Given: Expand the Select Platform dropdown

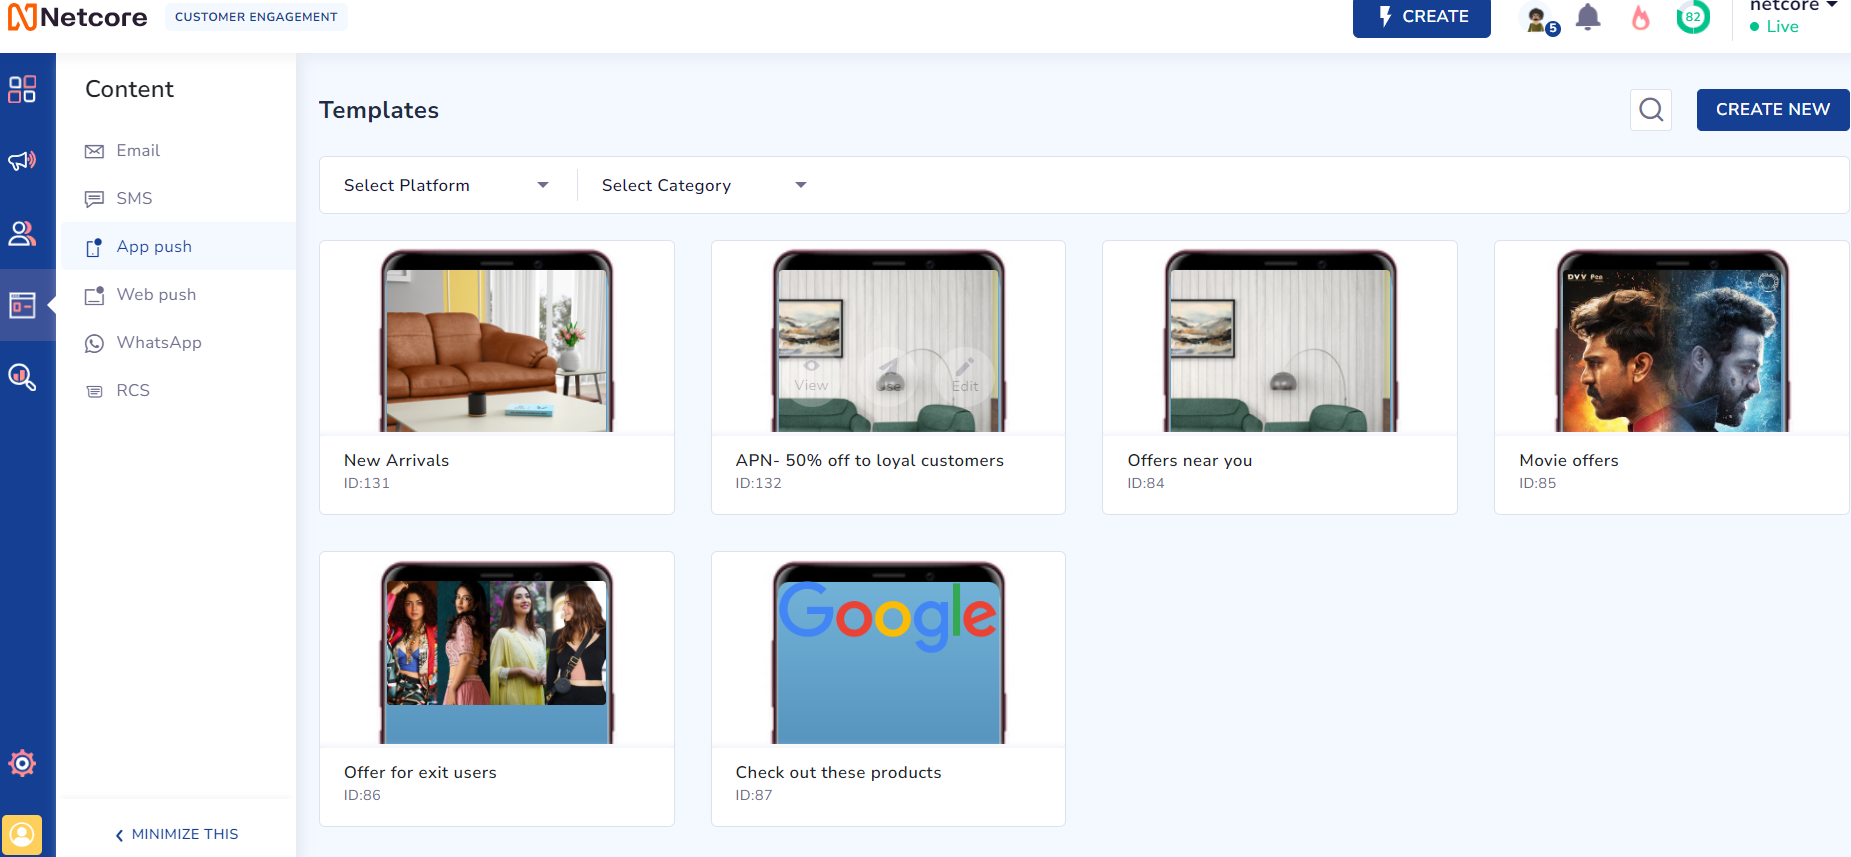Looking at the screenshot, I should point(446,185).
